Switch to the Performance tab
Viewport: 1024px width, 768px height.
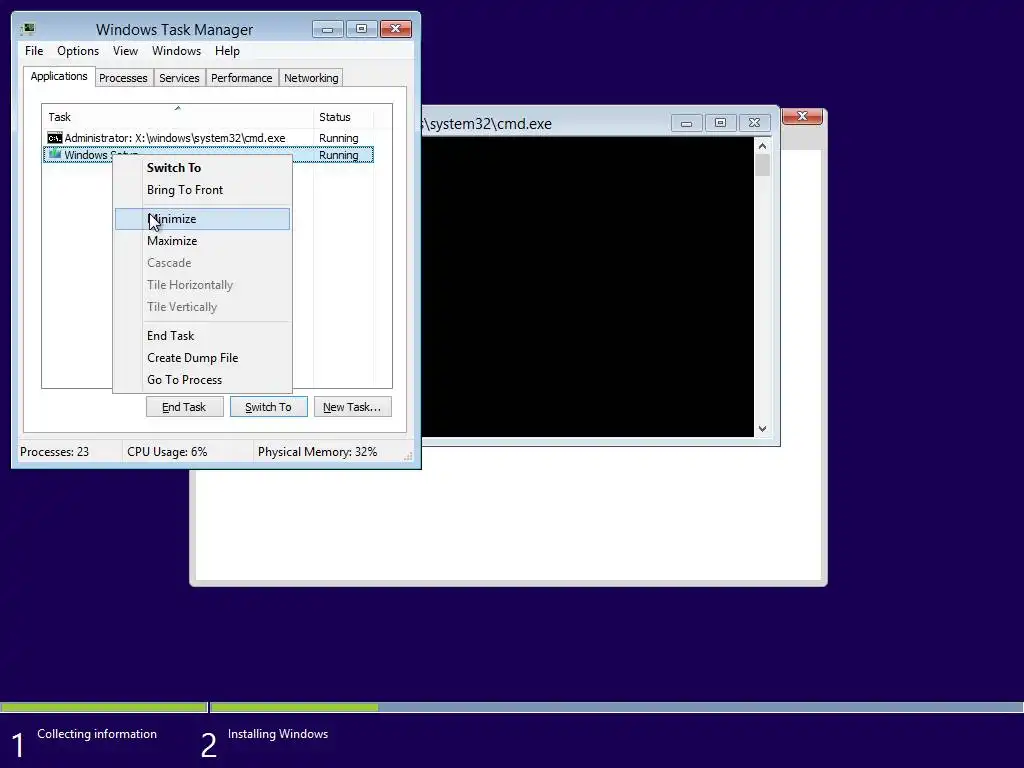click(242, 78)
